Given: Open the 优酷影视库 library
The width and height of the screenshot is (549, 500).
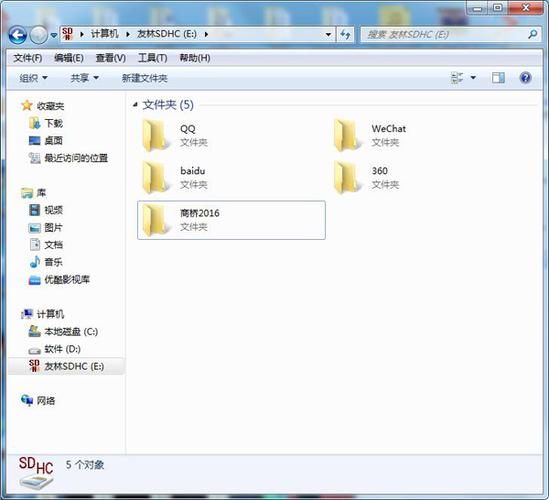Looking at the screenshot, I should pyautogui.click(x=67, y=279).
